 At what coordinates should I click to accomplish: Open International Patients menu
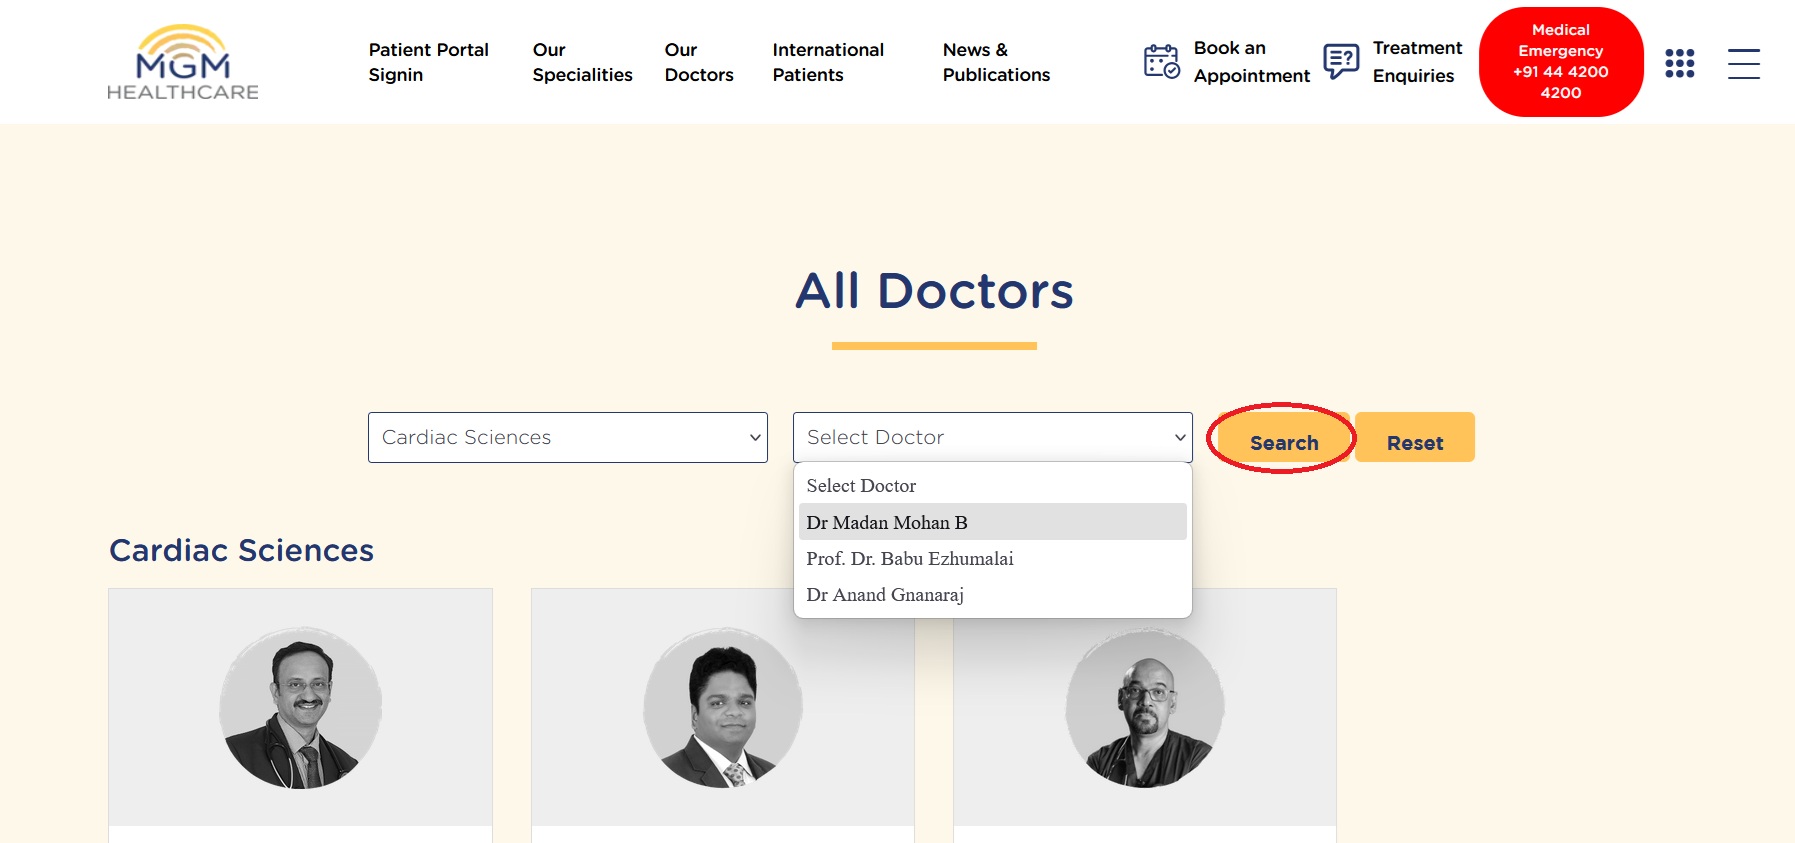[x=828, y=62]
